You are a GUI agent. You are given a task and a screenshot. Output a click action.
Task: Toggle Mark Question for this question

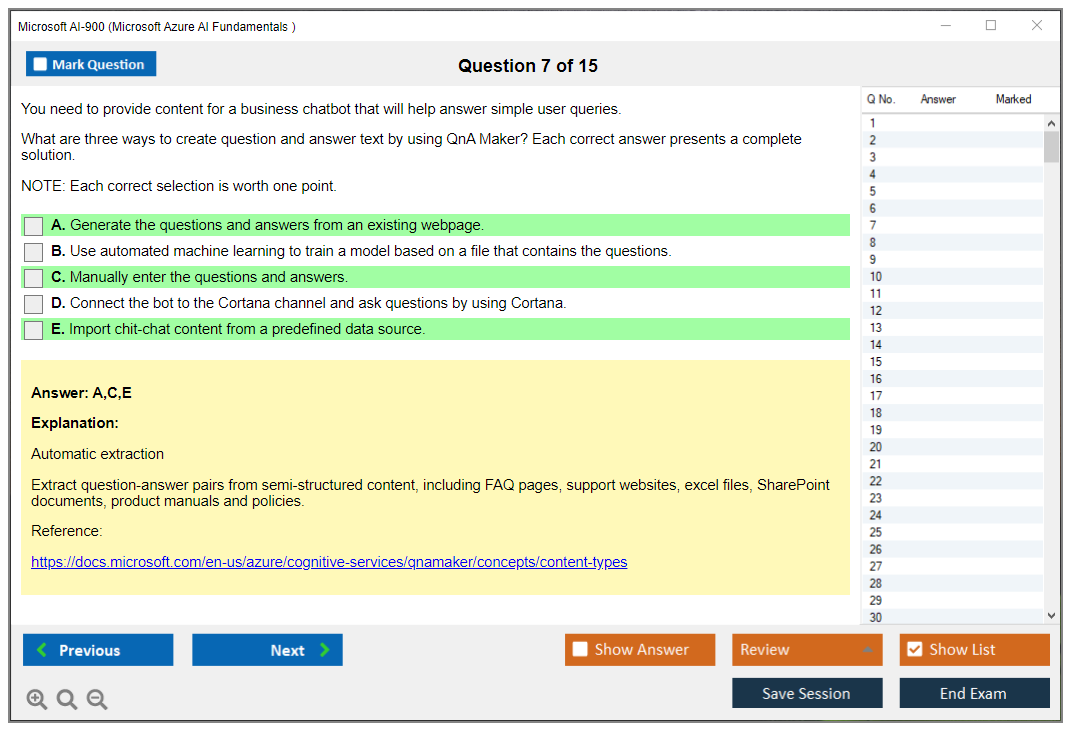[x=91, y=63]
